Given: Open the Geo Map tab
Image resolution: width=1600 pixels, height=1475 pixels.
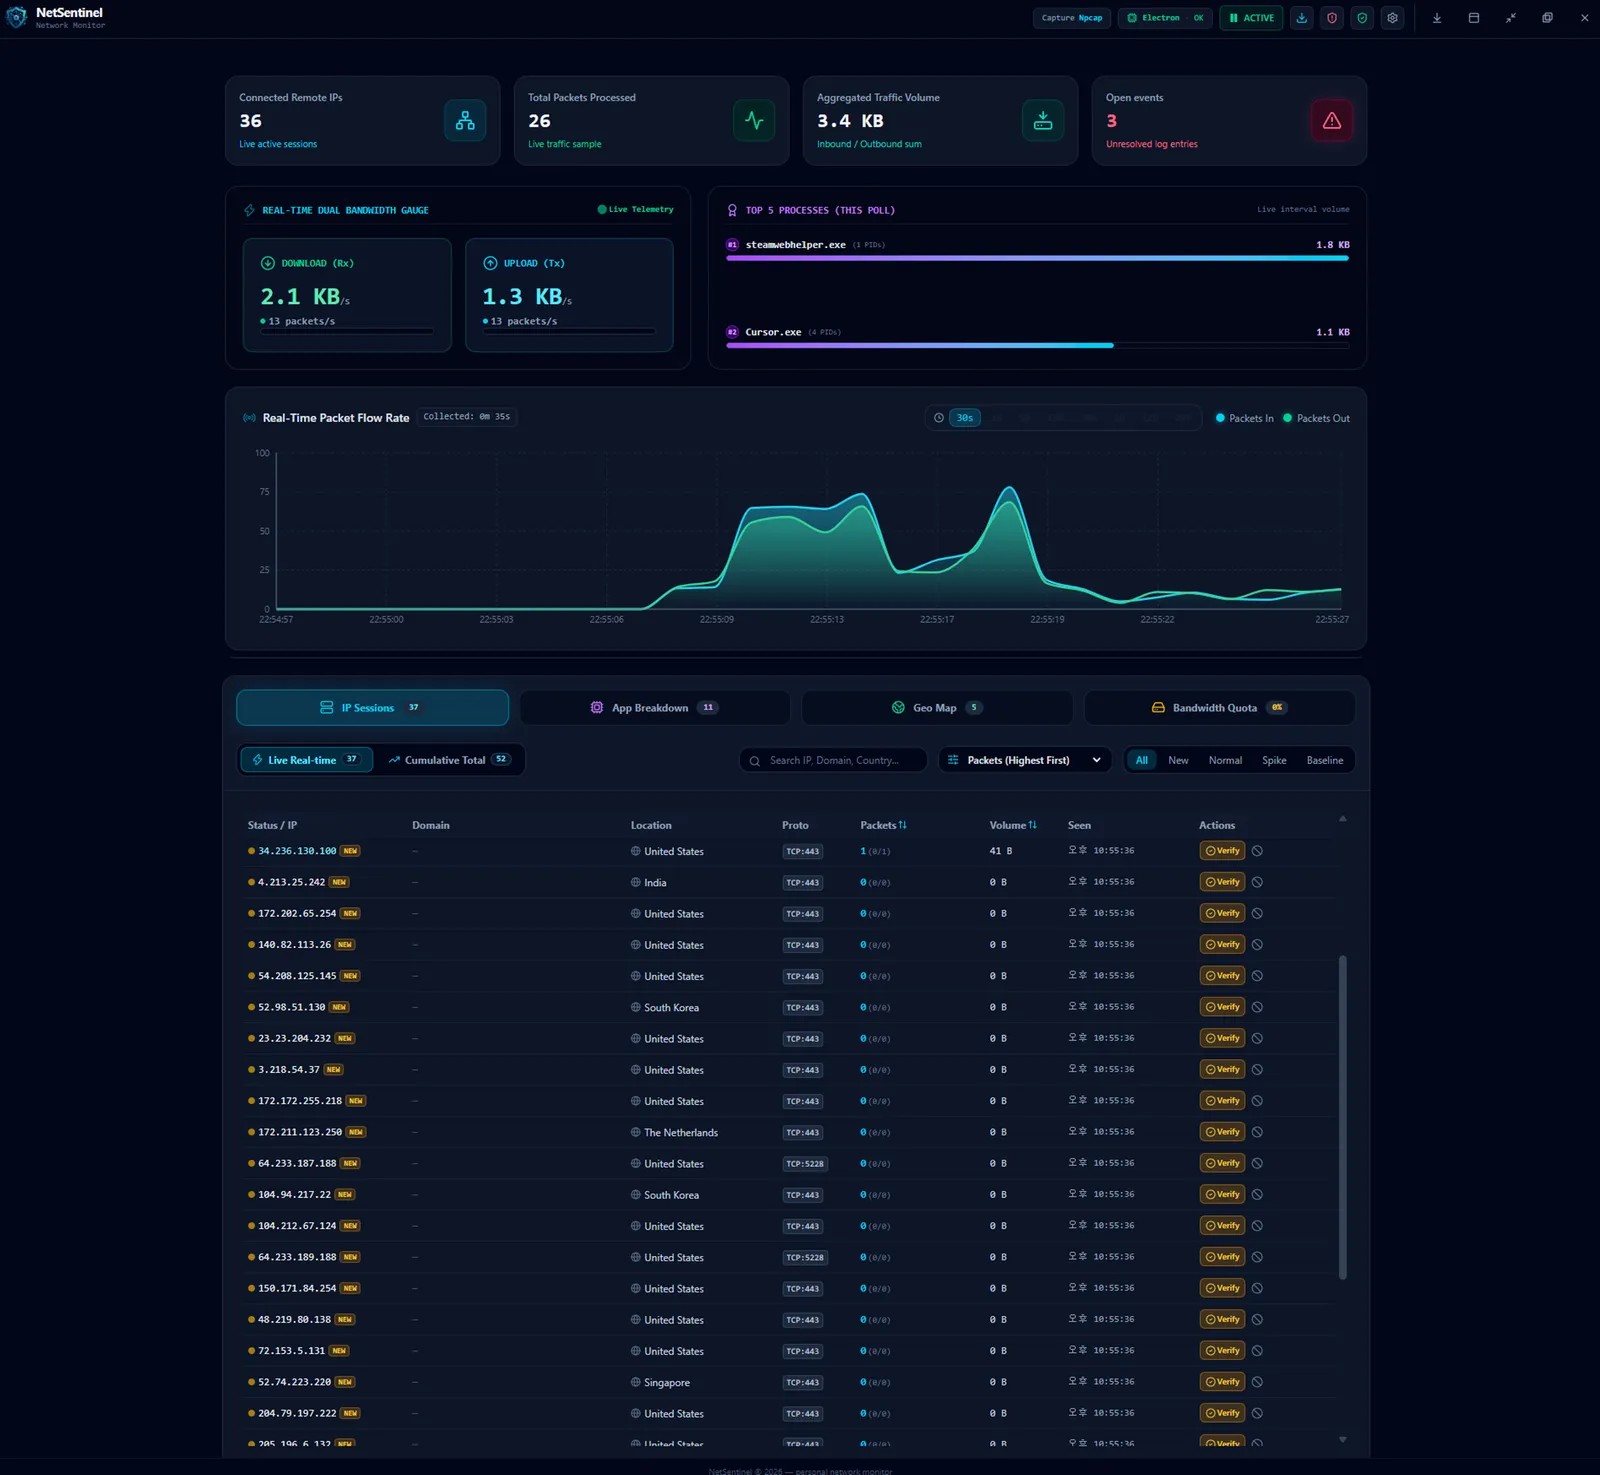Looking at the screenshot, I should [x=937, y=708].
